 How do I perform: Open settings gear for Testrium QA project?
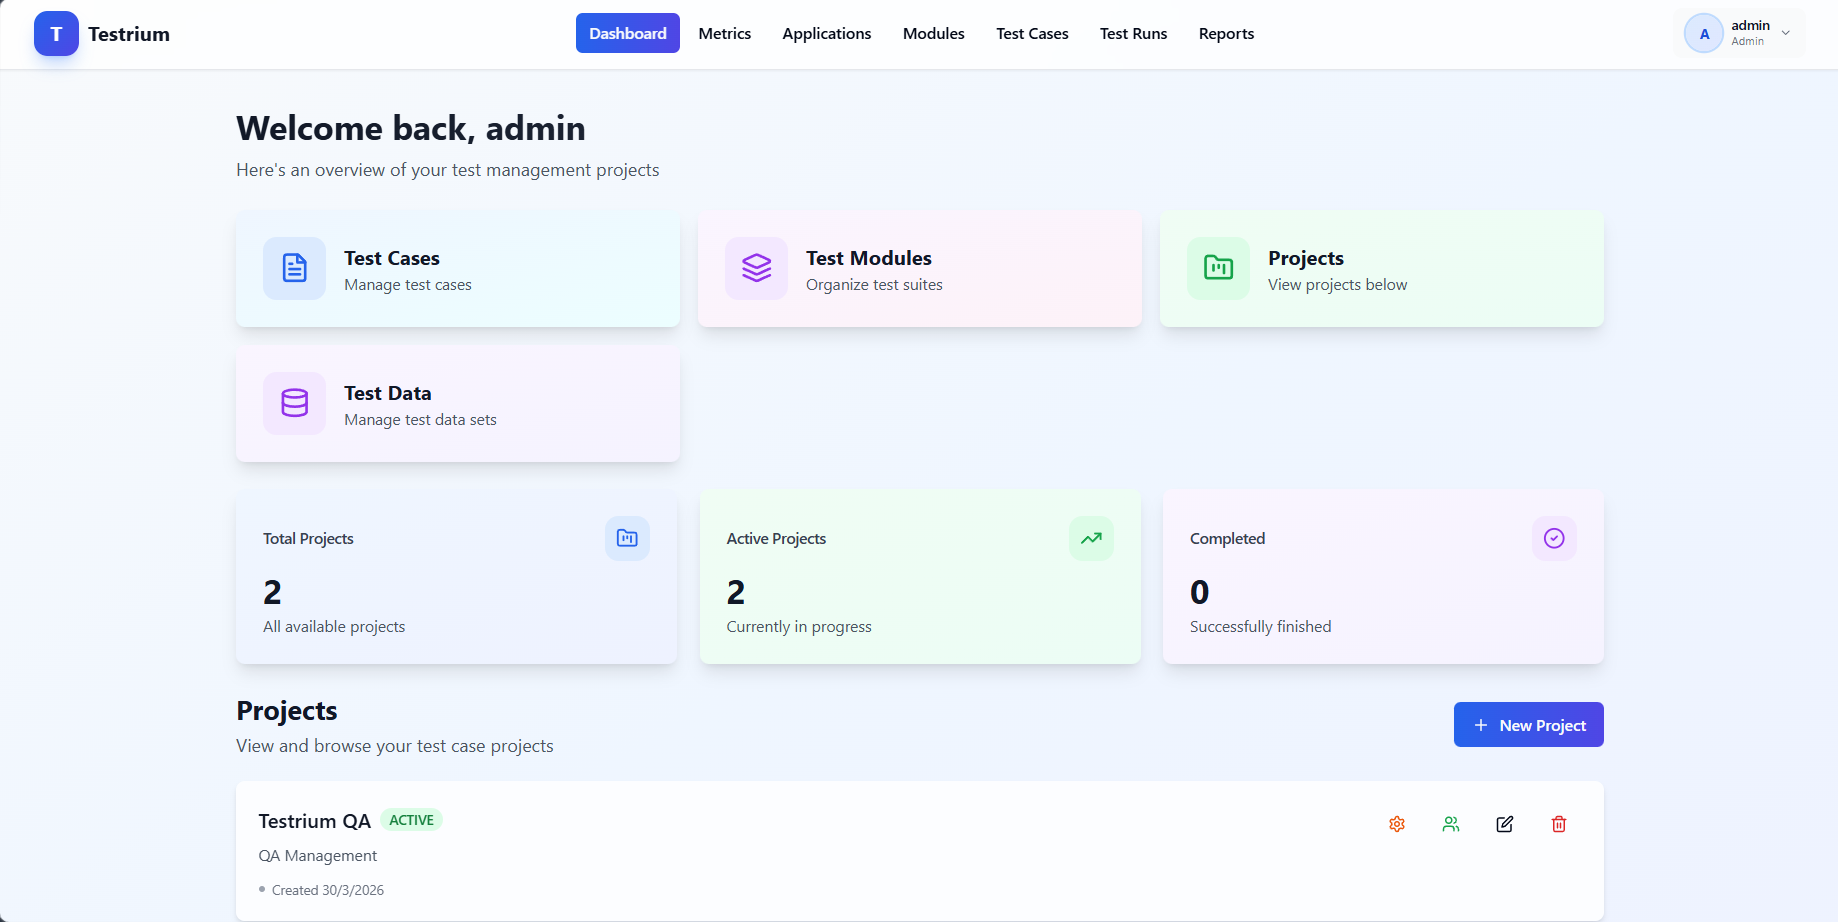pos(1397,824)
